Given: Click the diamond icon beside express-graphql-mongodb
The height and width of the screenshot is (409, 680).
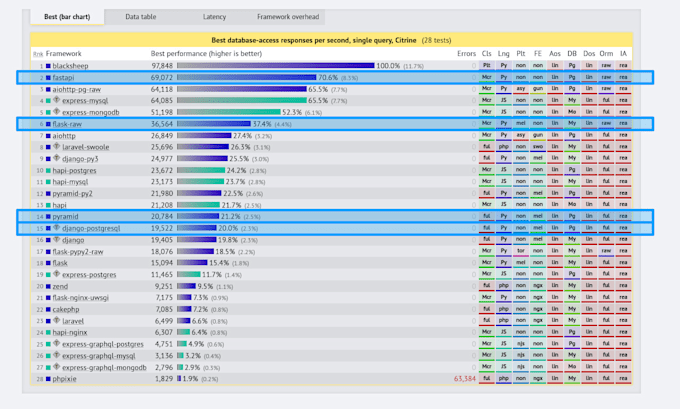Looking at the screenshot, I should point(55,368).
